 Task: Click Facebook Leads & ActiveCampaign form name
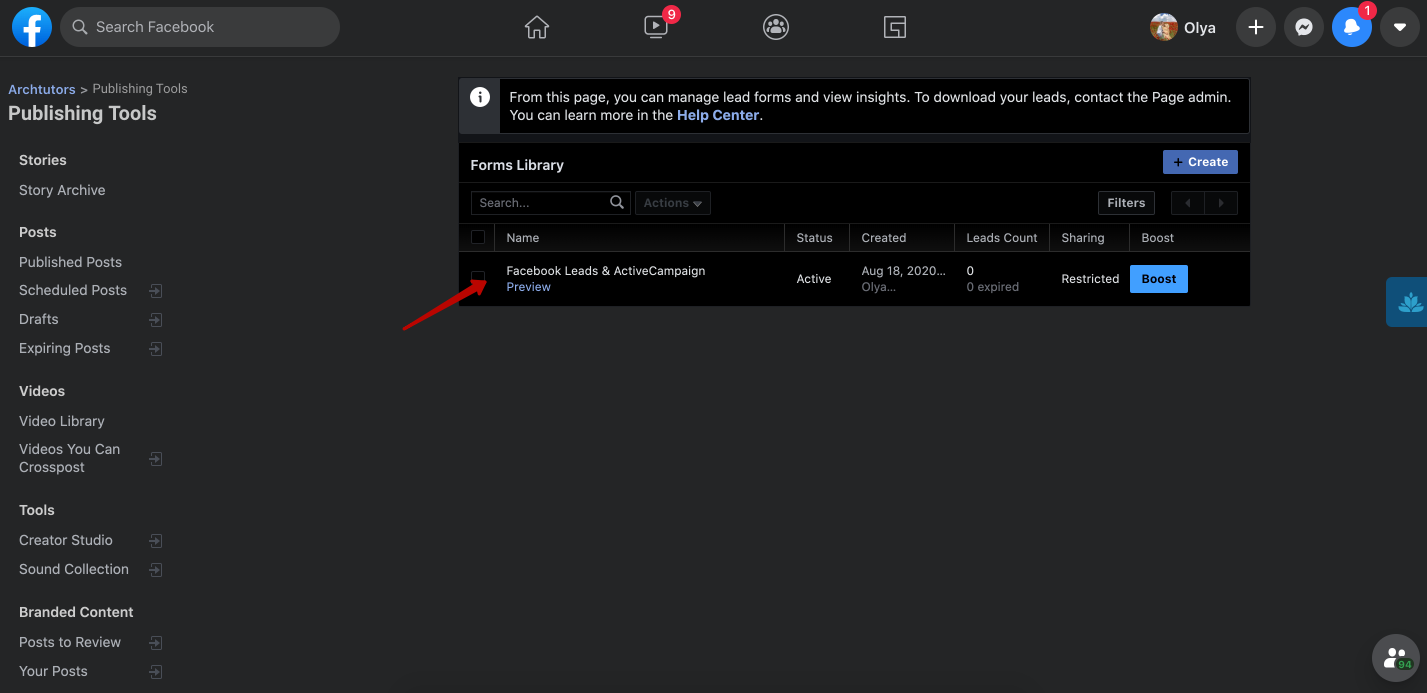[x=606, y=271]
